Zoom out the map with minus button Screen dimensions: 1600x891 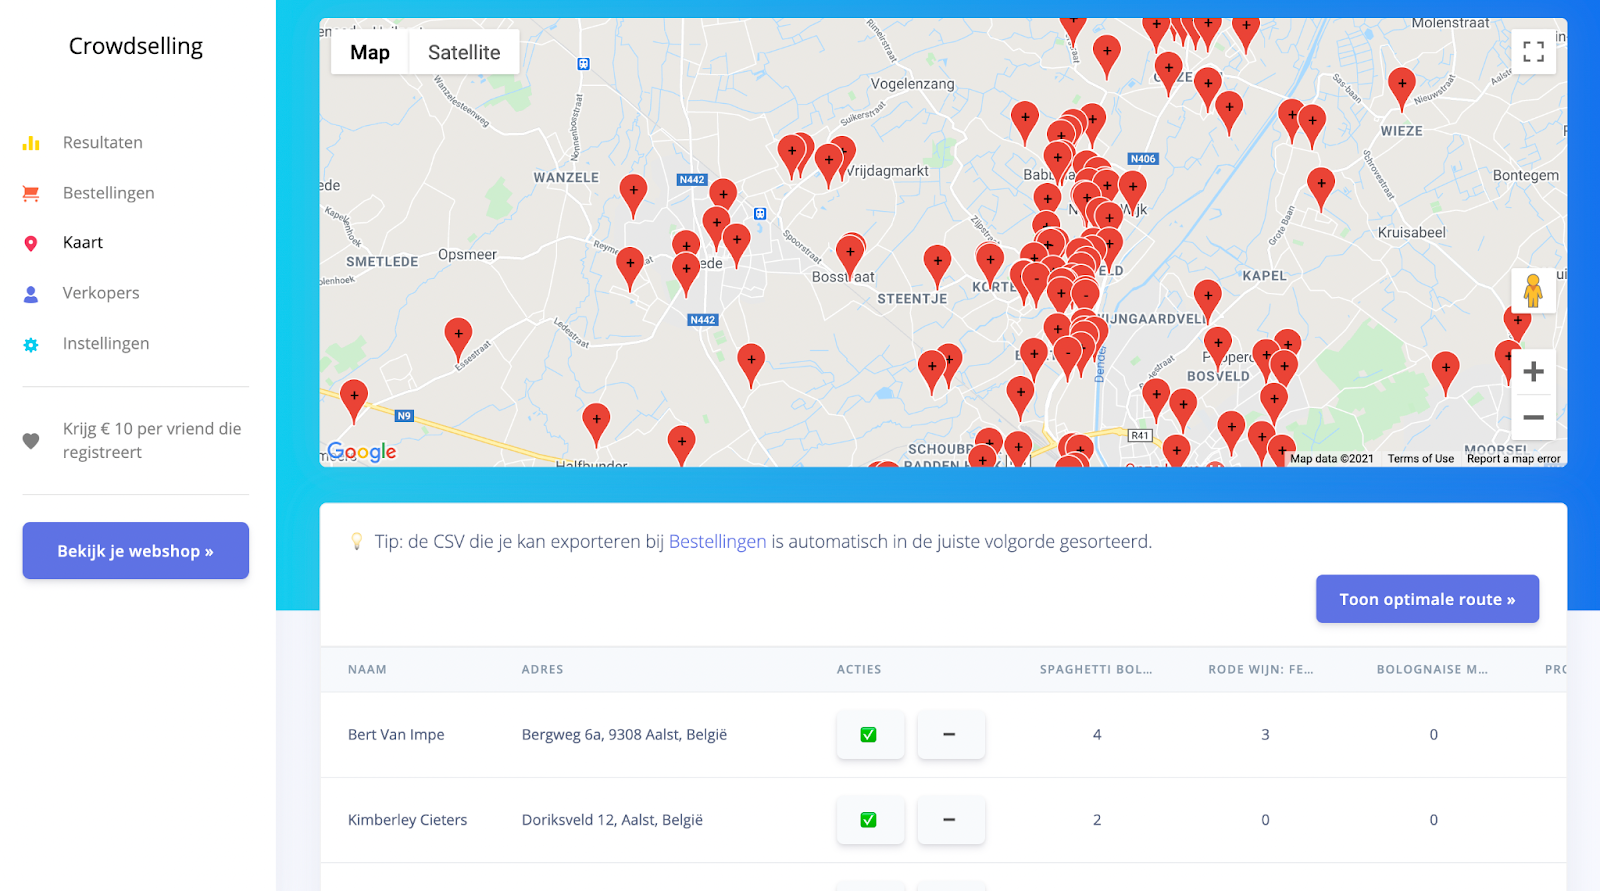pos(1533,417)
